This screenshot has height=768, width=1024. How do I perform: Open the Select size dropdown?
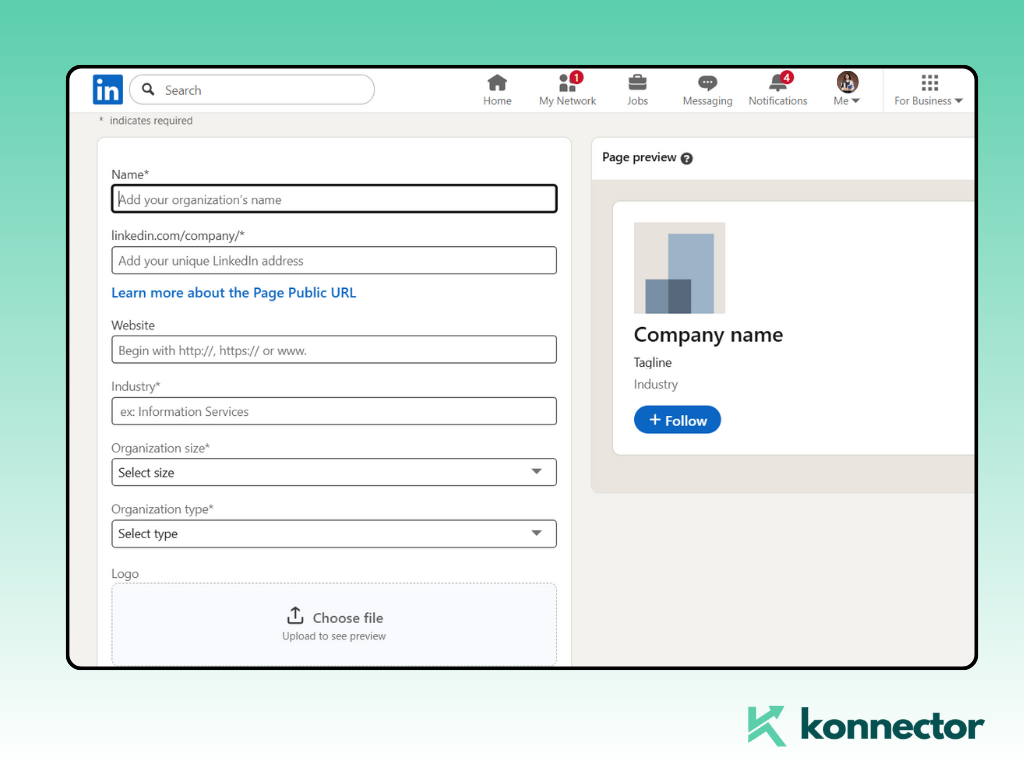334,472
